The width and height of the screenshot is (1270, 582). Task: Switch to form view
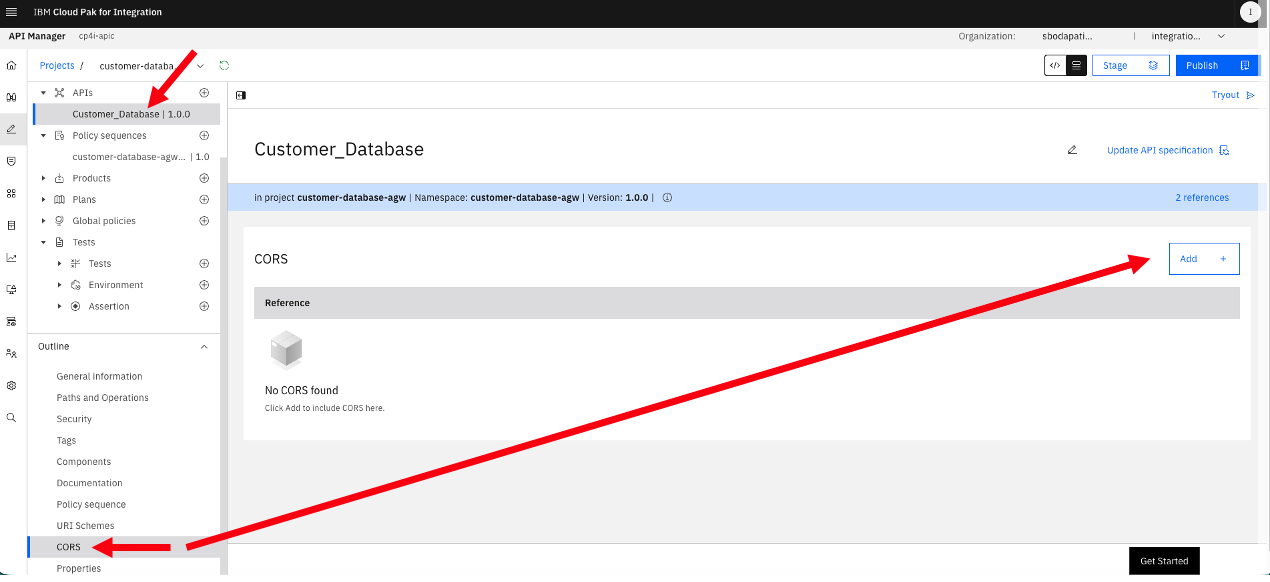tap(1076, 65)
